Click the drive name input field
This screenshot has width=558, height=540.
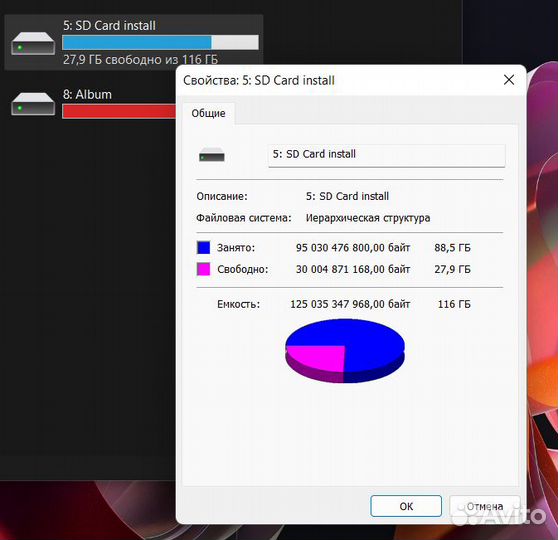click(386, 155)
